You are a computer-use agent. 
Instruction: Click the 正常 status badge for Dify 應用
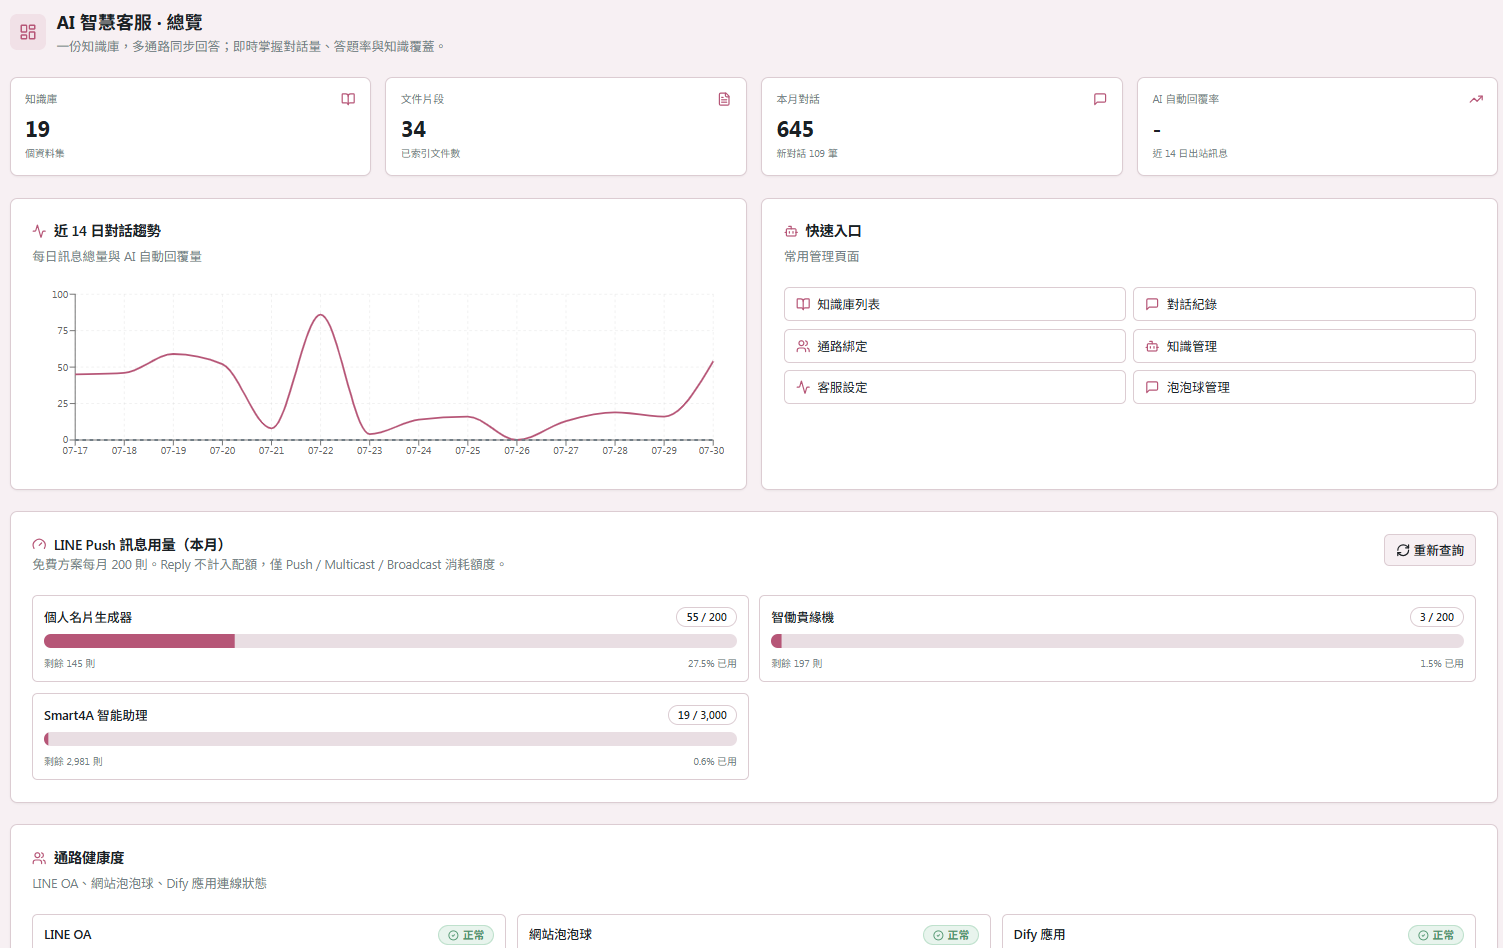(1436, 935)
